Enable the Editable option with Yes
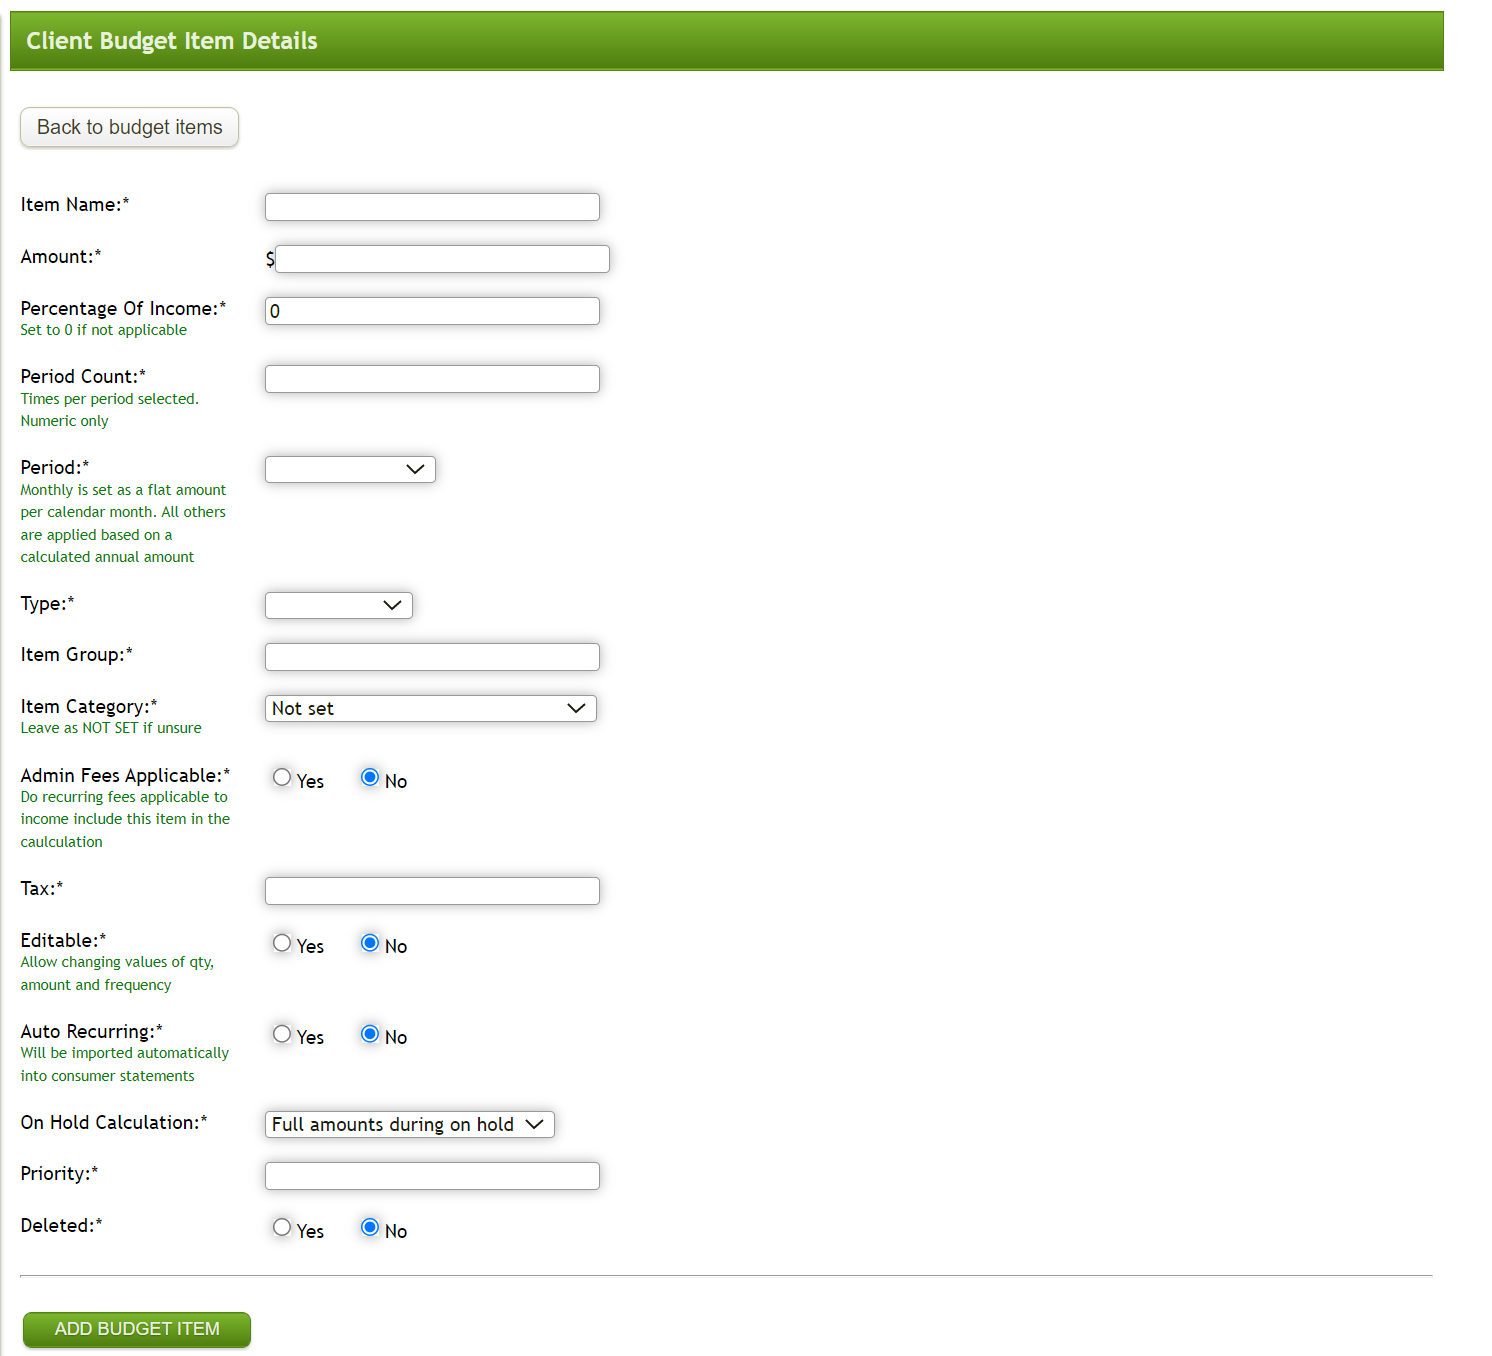Screen dimensions: 1492x1356 [282, 942]
